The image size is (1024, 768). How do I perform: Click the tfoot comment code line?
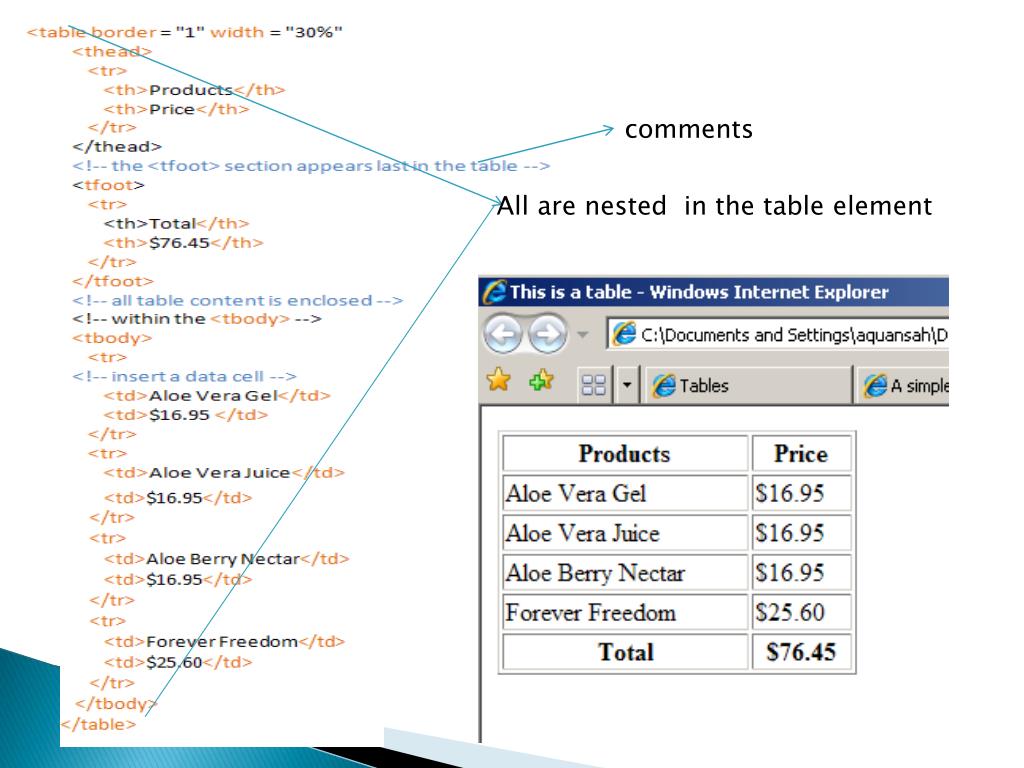coord(311,166)
